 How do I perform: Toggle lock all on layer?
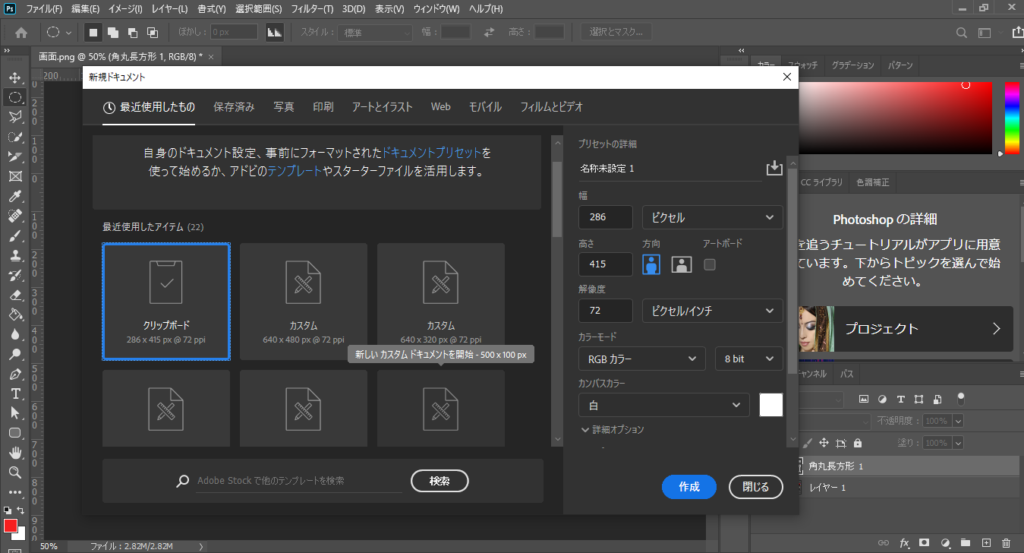[x=857, y=443]
